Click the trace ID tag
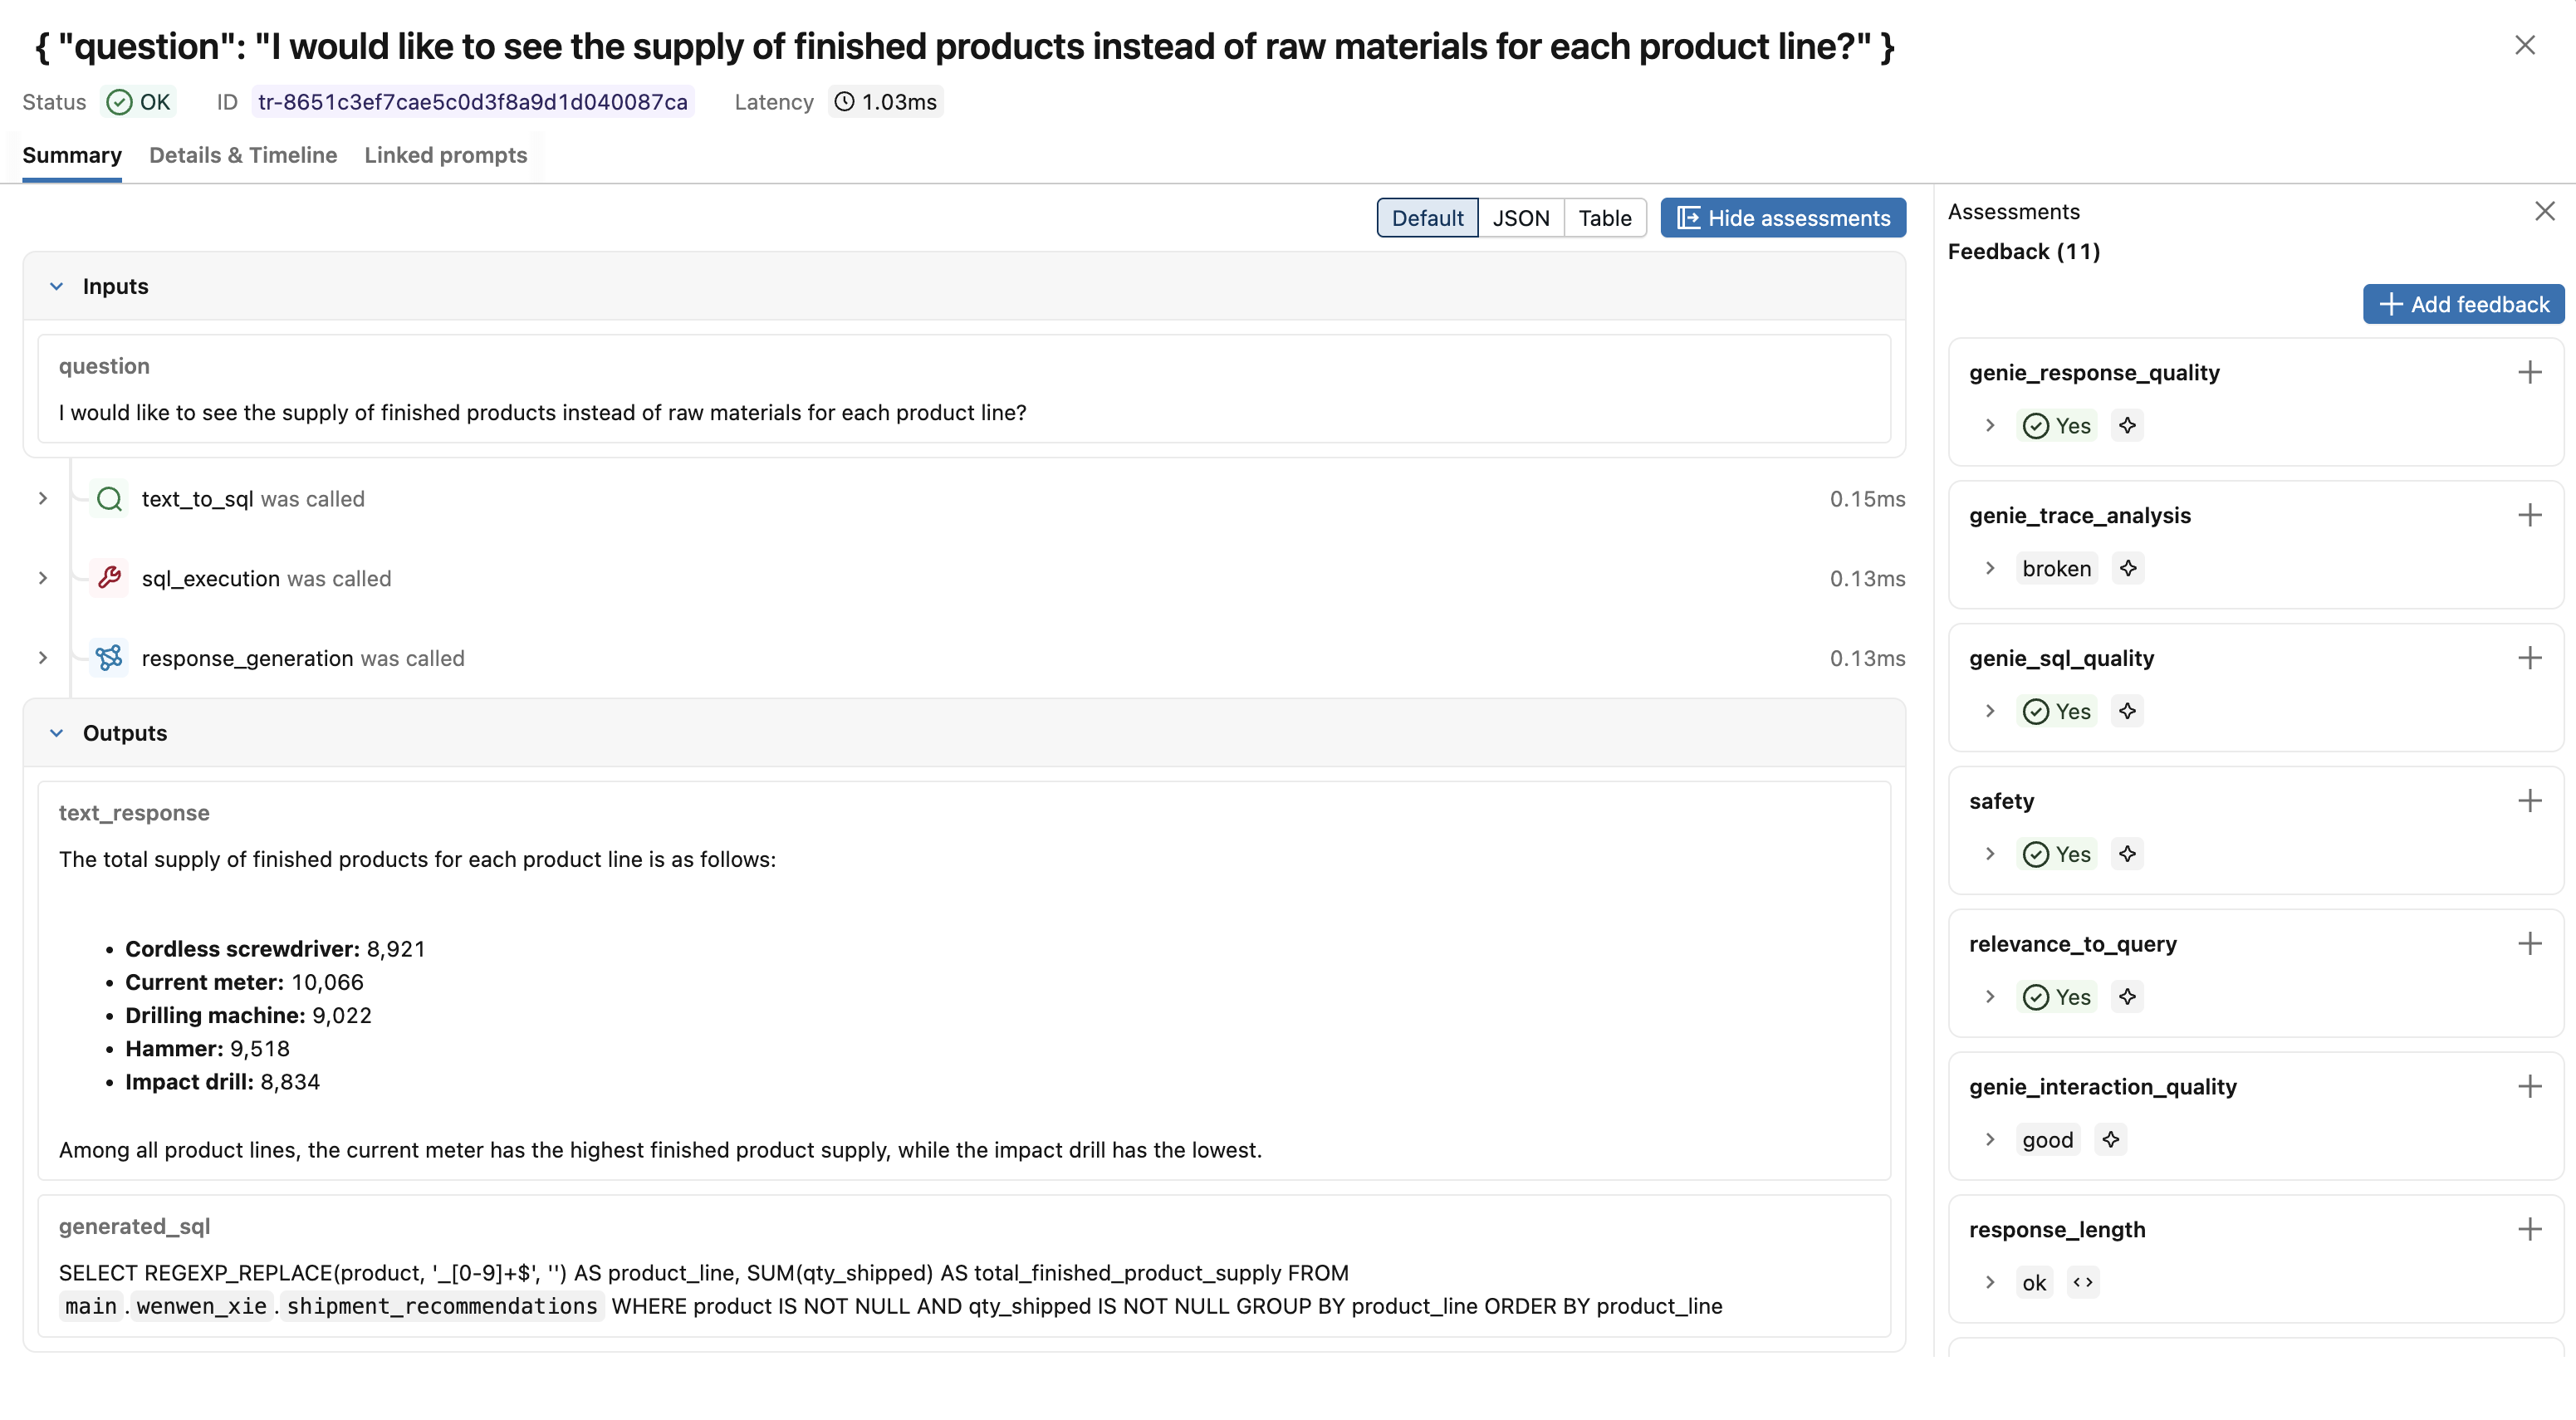Image resolution: width=2576 pixels, height=1420 pixels. coord(472,102)
